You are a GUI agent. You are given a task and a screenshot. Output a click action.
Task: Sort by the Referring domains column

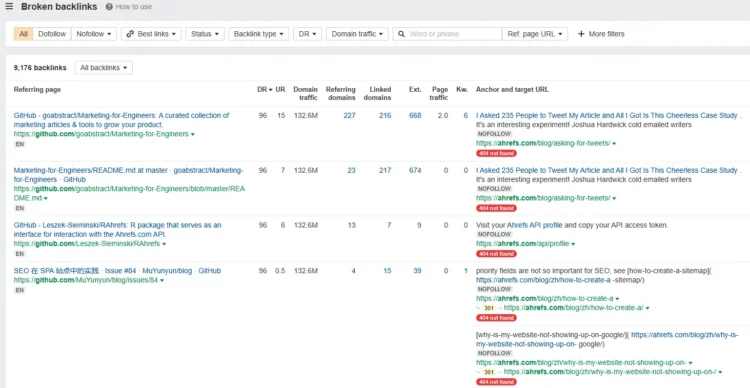pyautogui.click(x=341, y=93)
